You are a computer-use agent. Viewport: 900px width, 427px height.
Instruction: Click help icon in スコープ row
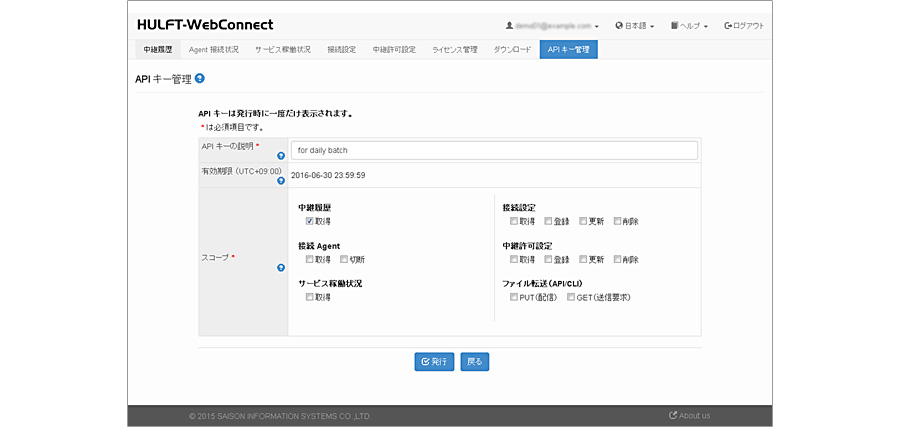[281, 267]
